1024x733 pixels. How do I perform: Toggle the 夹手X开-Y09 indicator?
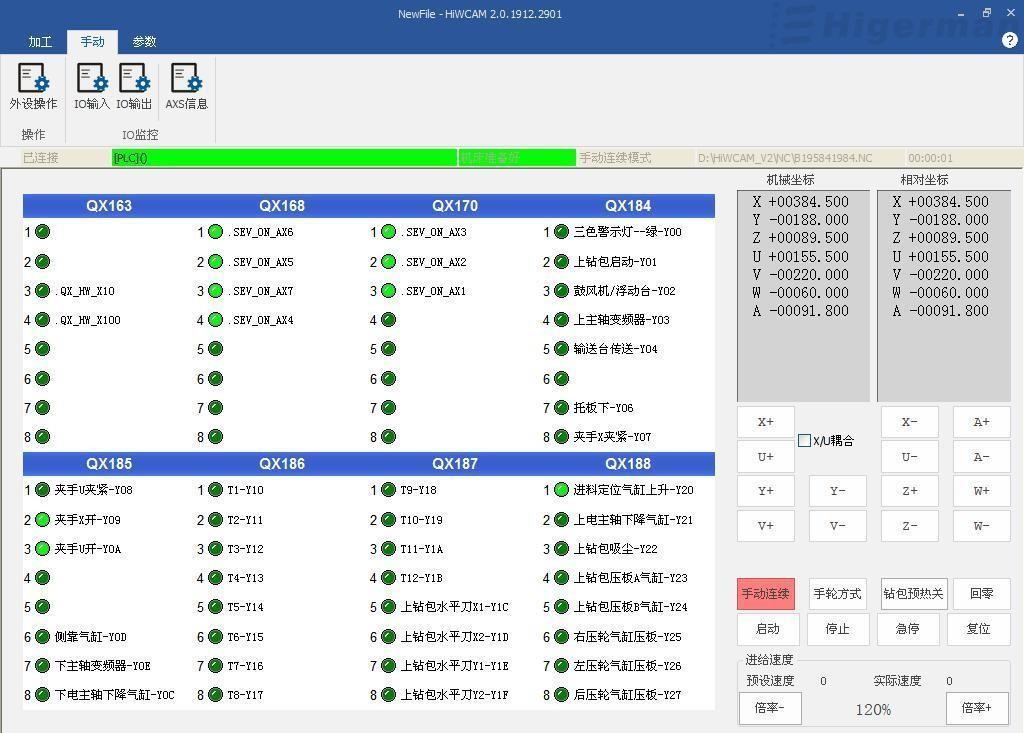(42, 520)
